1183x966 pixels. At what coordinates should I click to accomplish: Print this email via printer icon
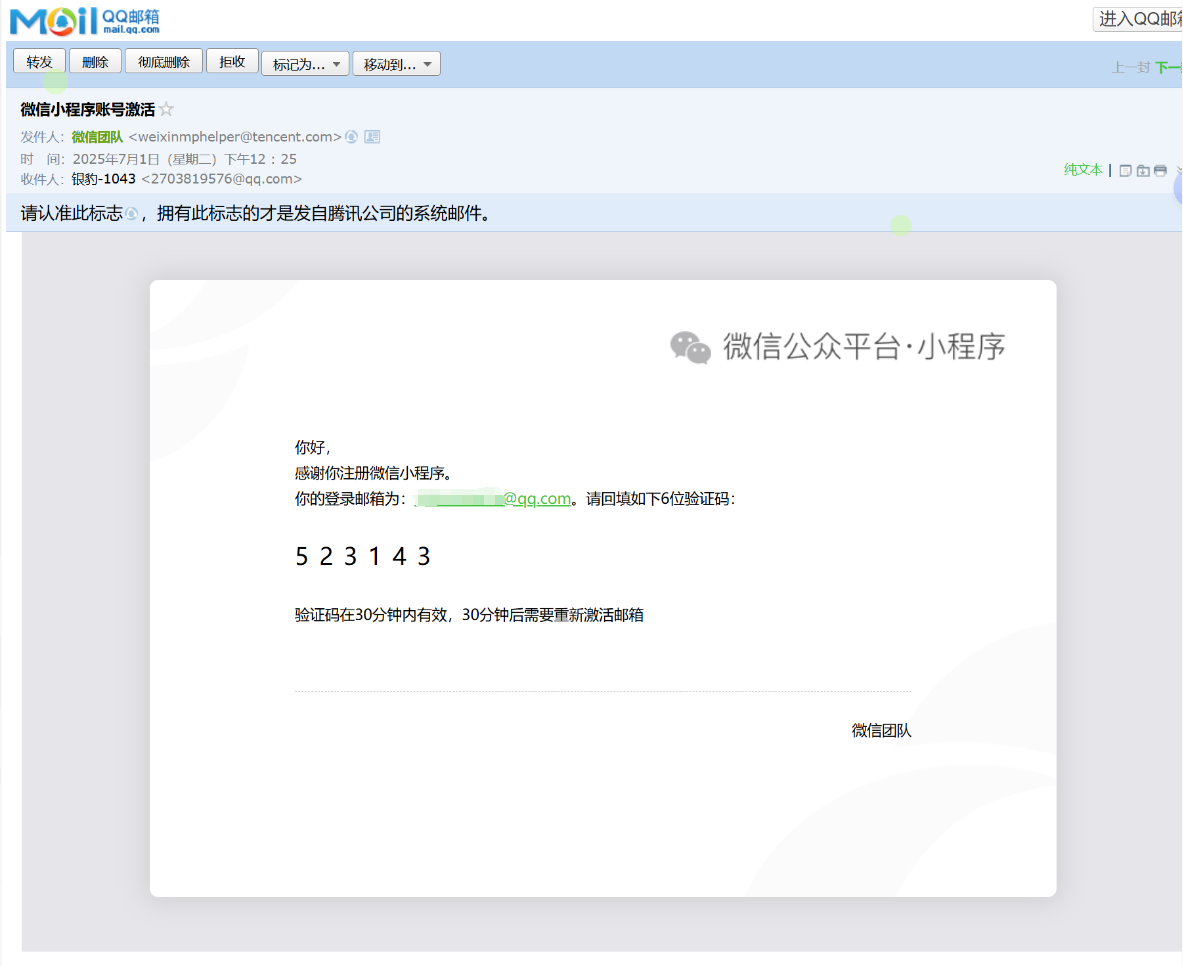click(1160, 171)
